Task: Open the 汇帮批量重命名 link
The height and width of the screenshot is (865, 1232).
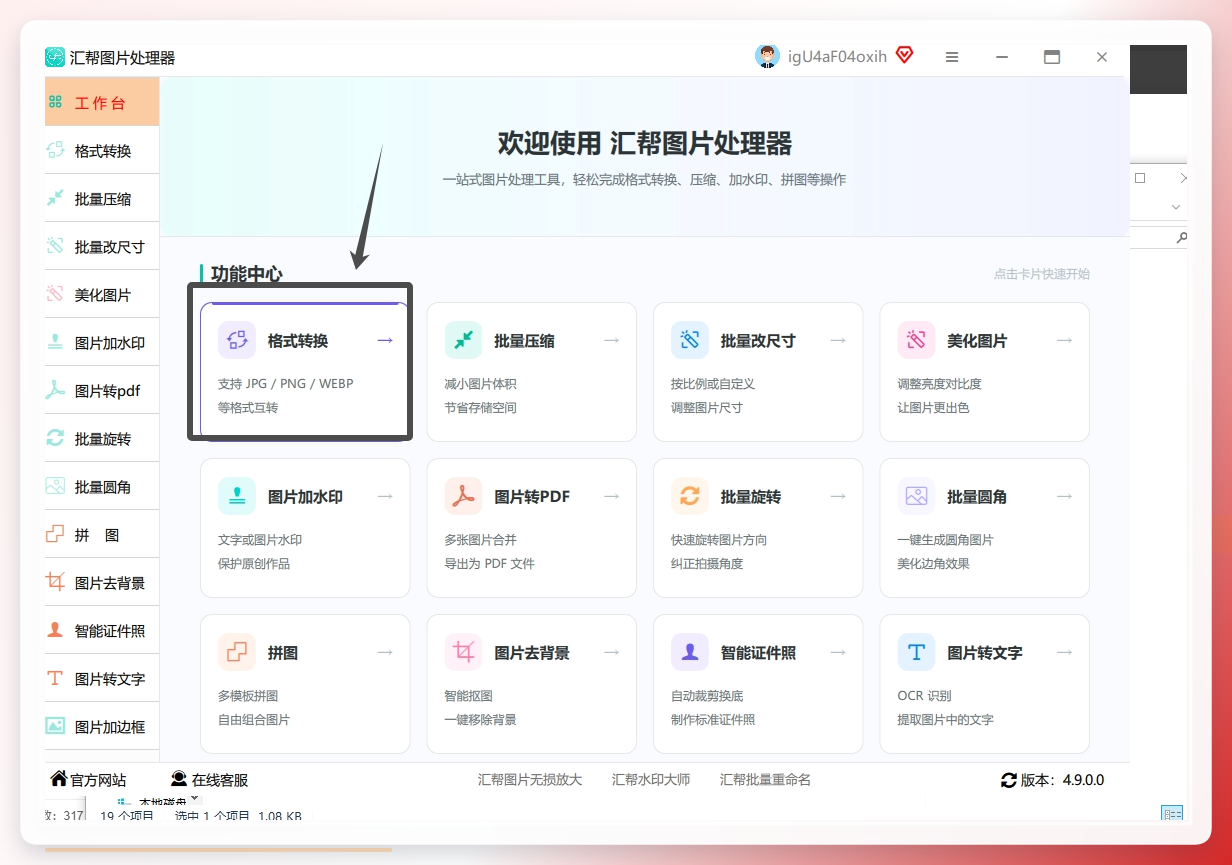Action: click(765, 780)
